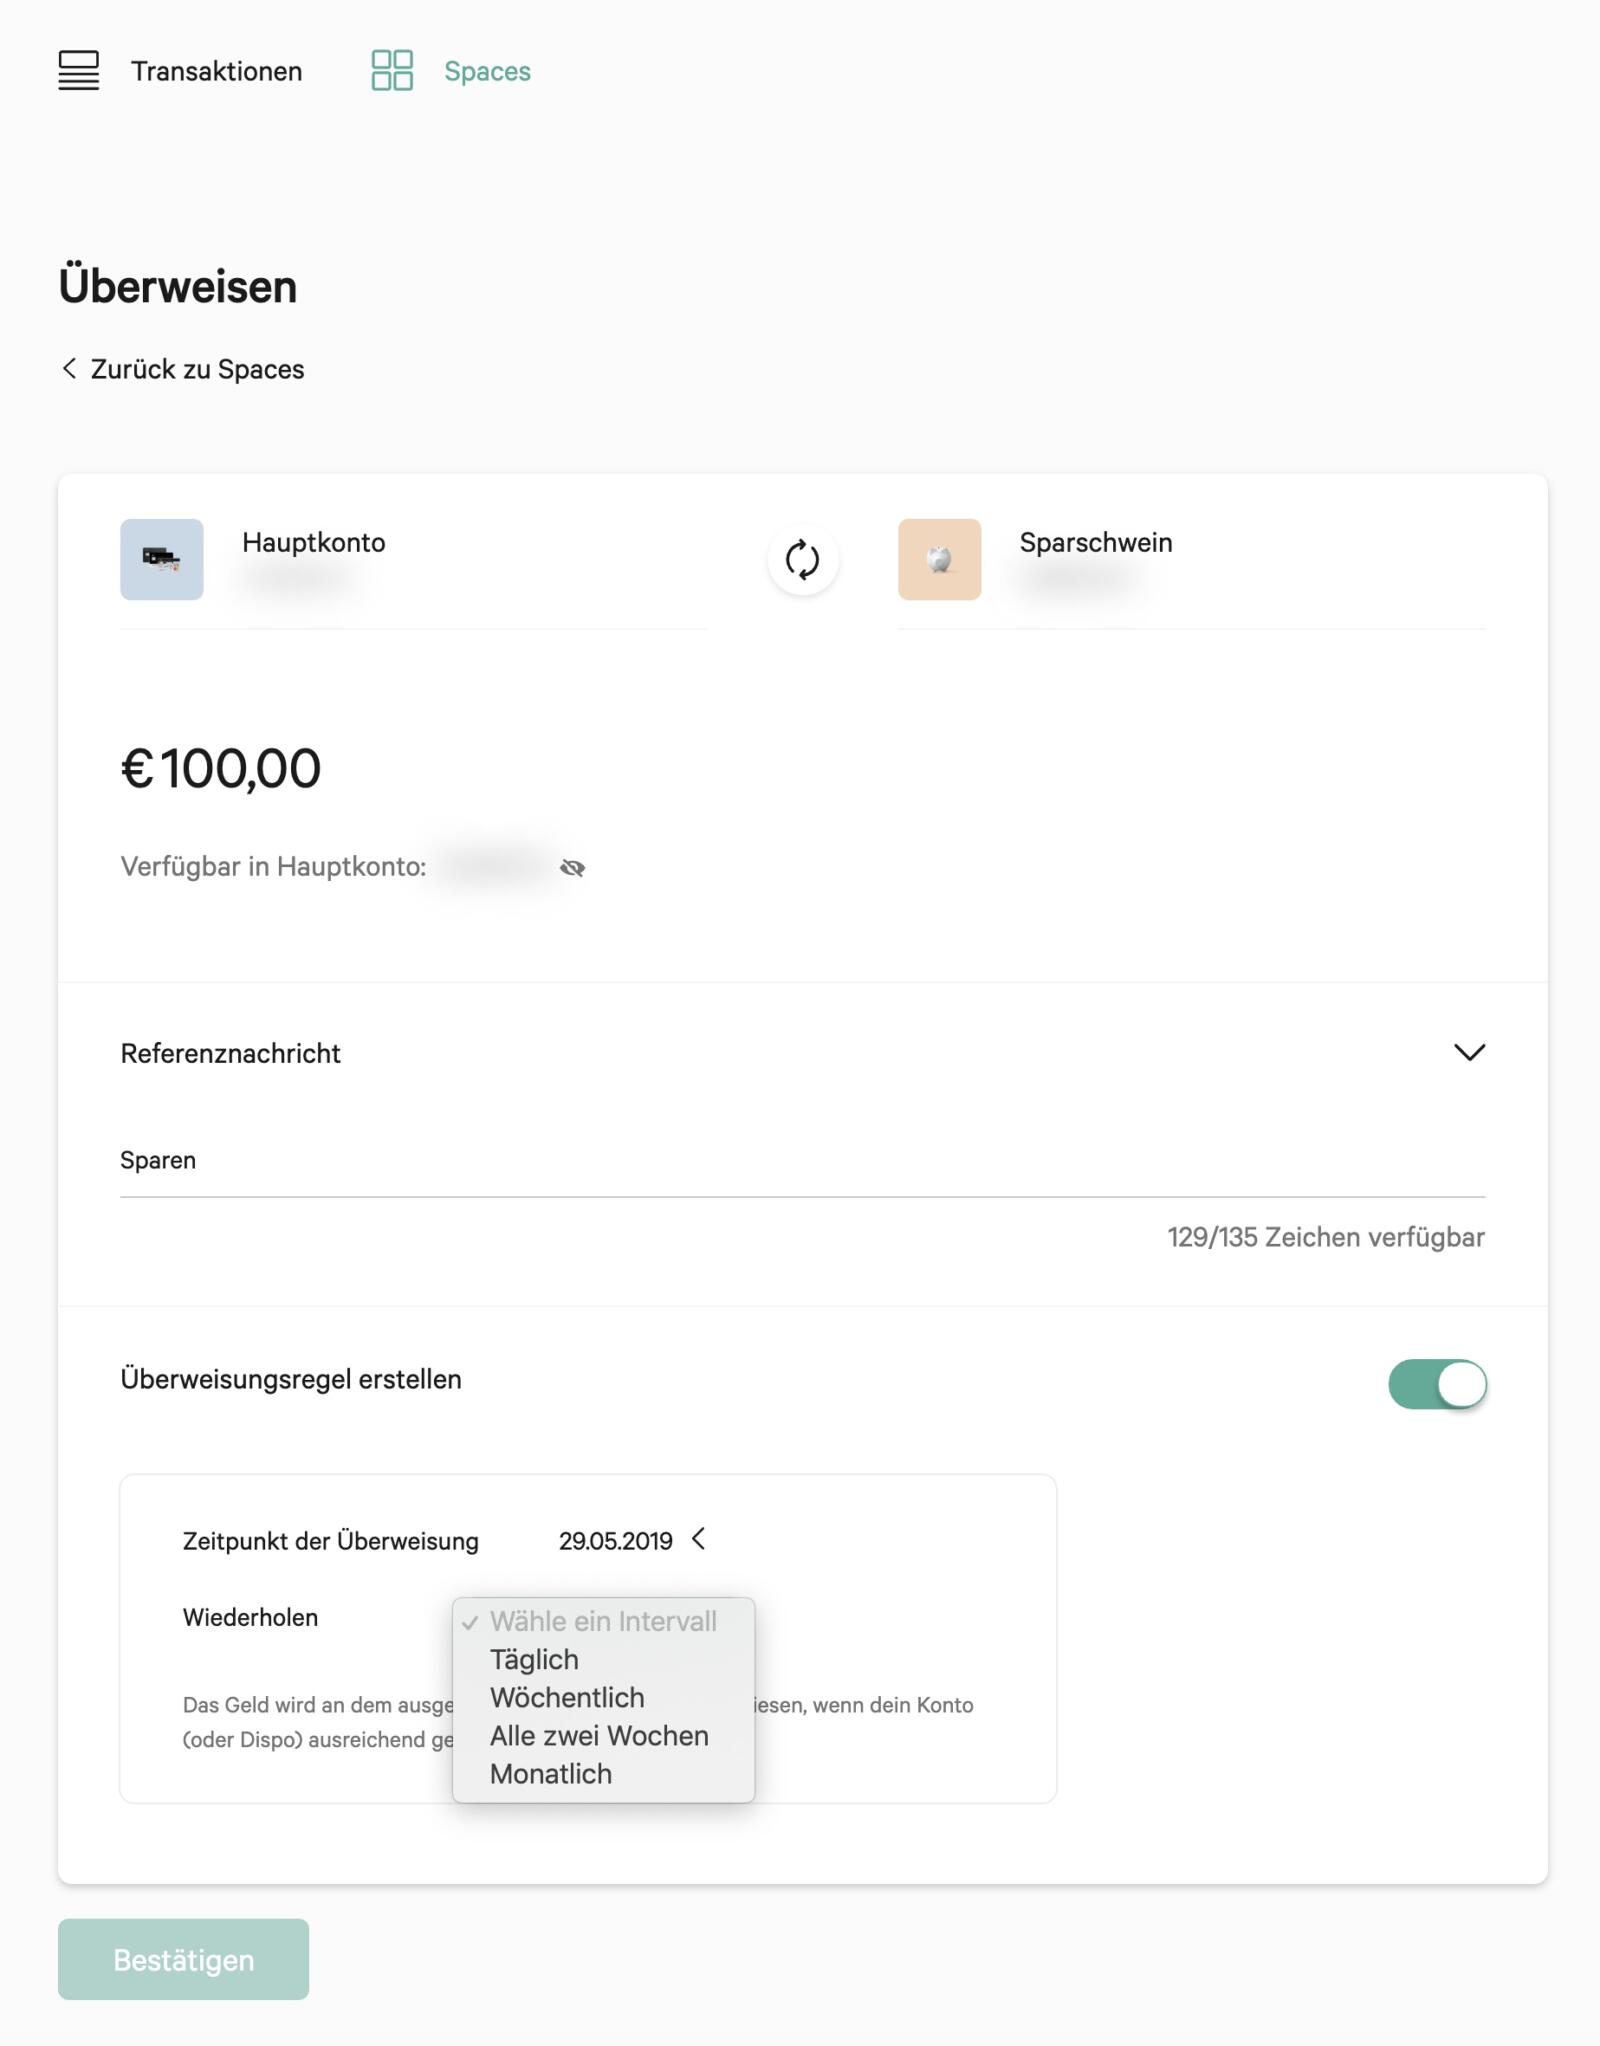This screenshot has width=1600, height=2046.
Task: Select Monatlich repeat interval
Action: (551, 1773)
